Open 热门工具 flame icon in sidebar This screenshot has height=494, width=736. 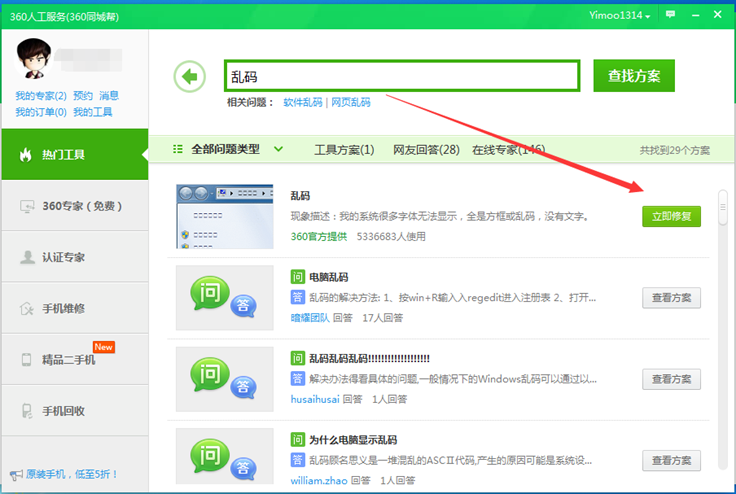(26, 155)
